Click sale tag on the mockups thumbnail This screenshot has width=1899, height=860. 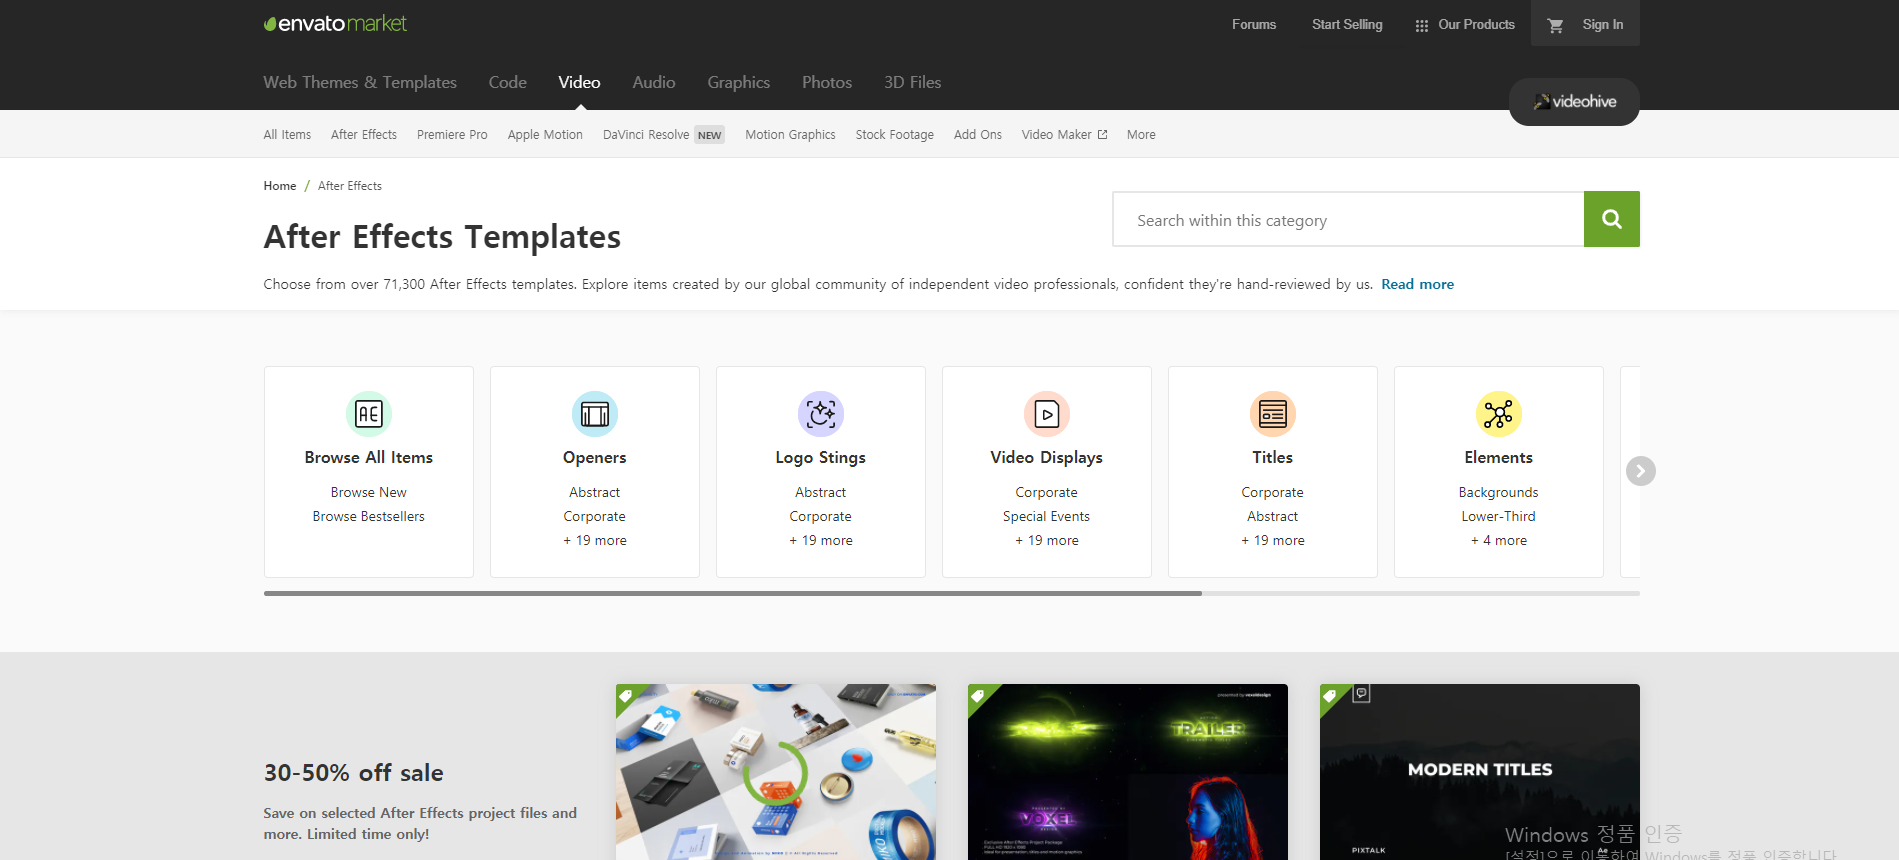626,695
